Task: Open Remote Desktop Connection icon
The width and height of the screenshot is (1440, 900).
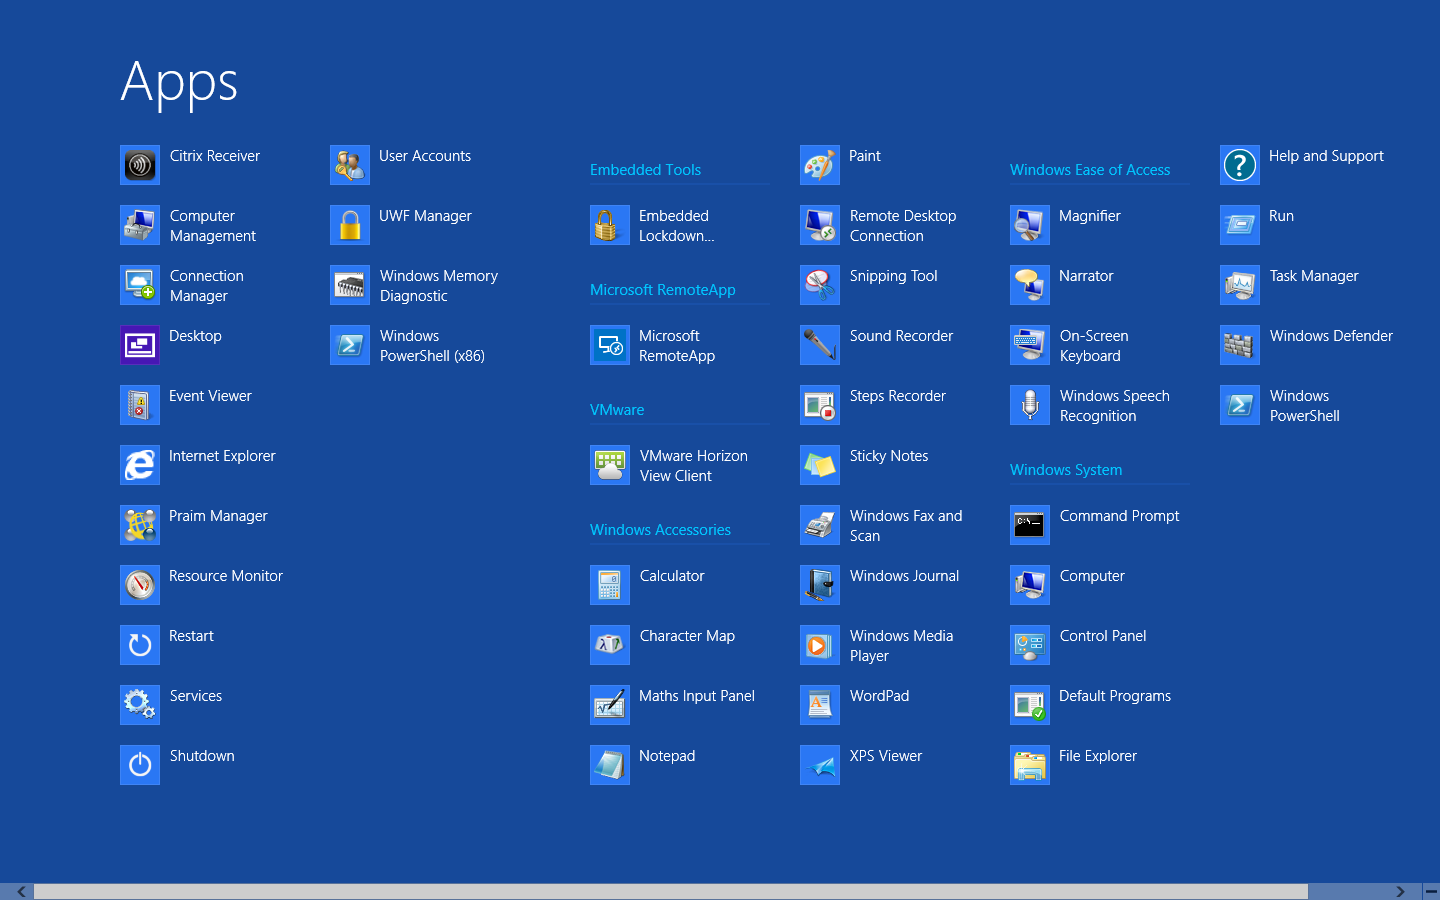Action: point(820,225)
